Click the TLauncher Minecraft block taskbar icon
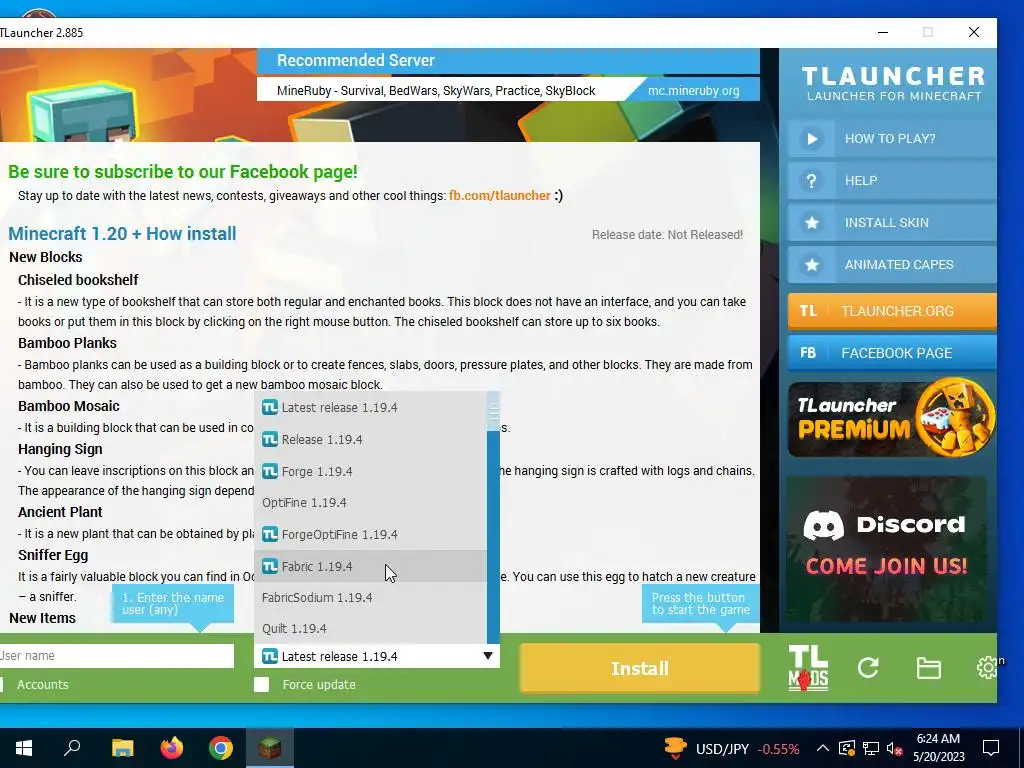 point(270,747)
